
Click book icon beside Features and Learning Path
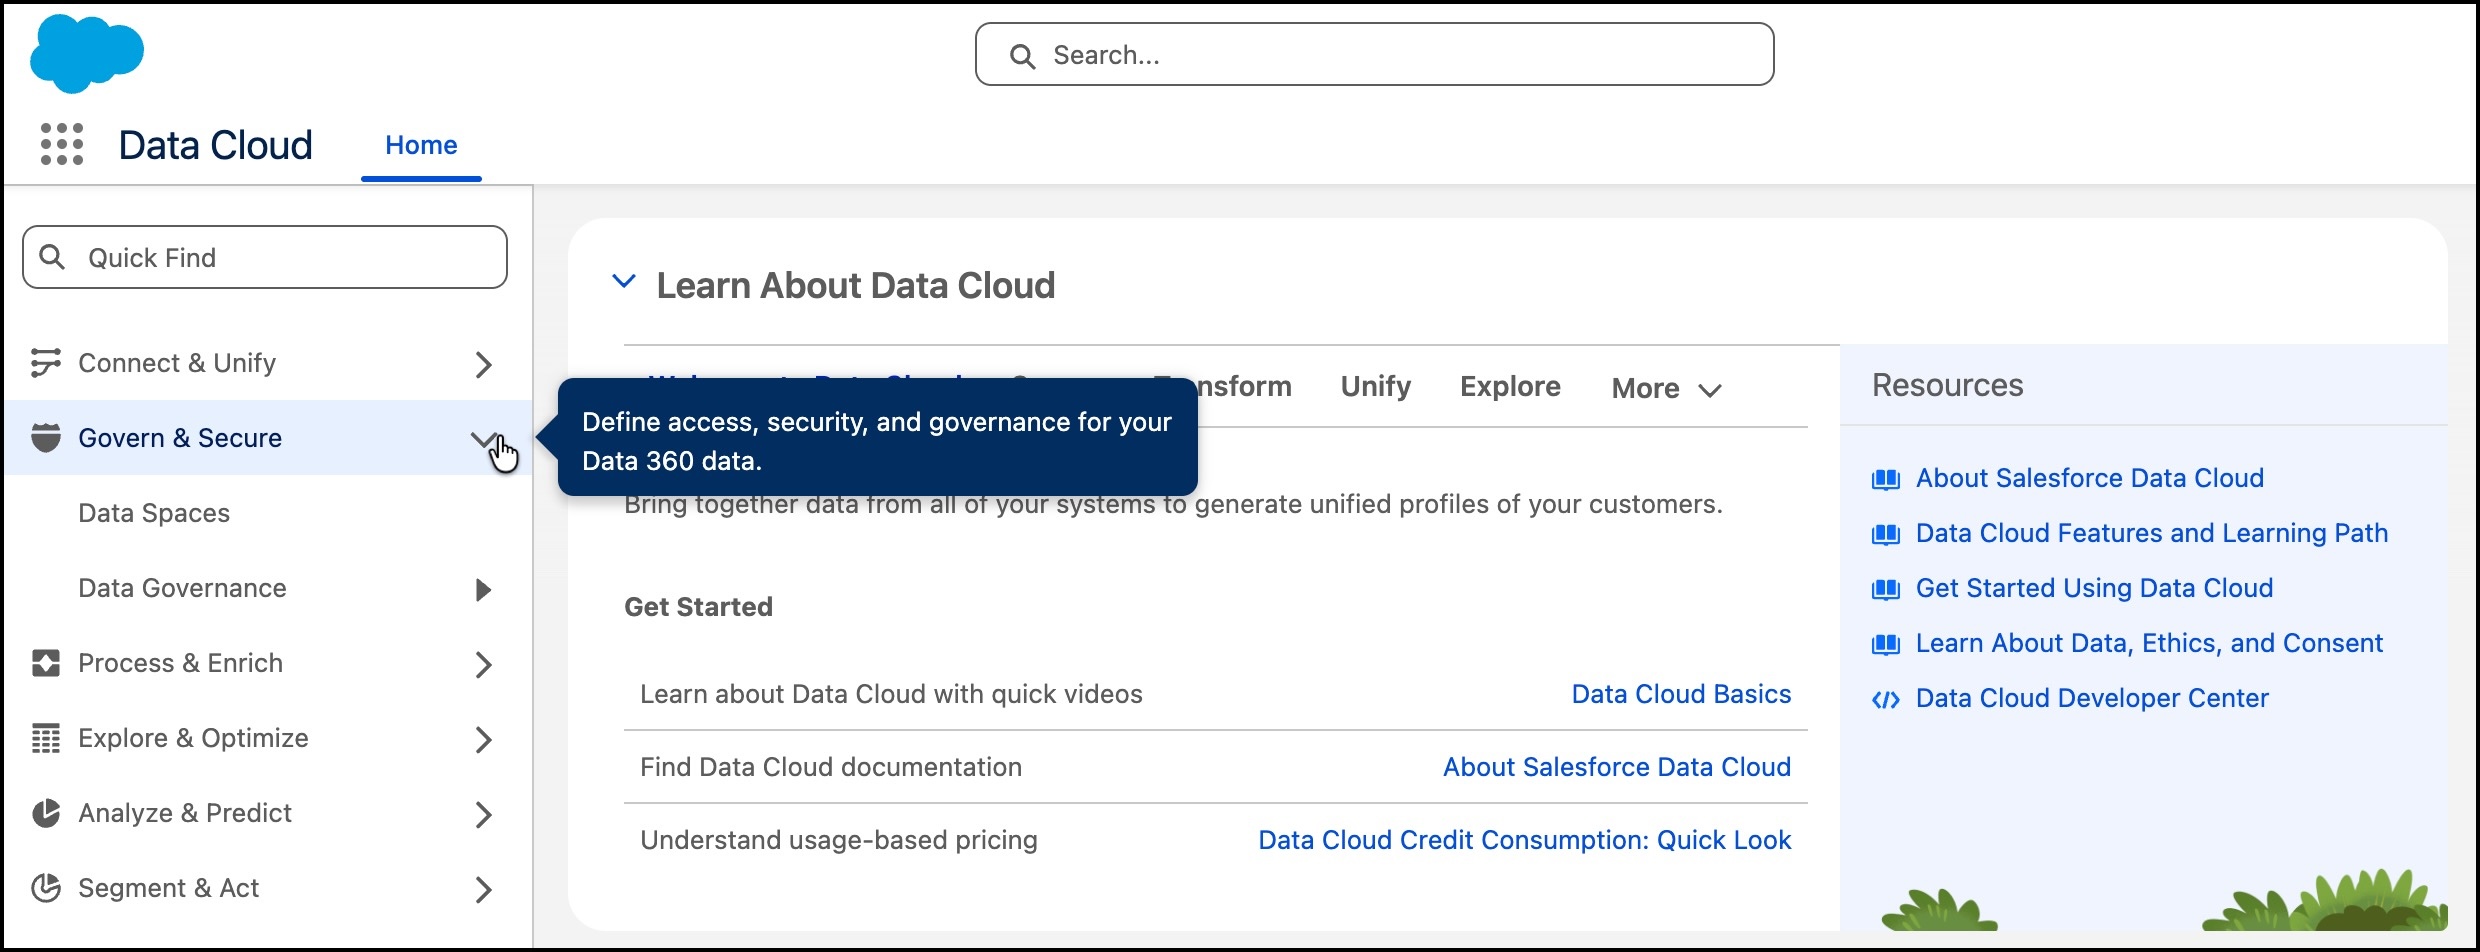(x=1886, y=534)
